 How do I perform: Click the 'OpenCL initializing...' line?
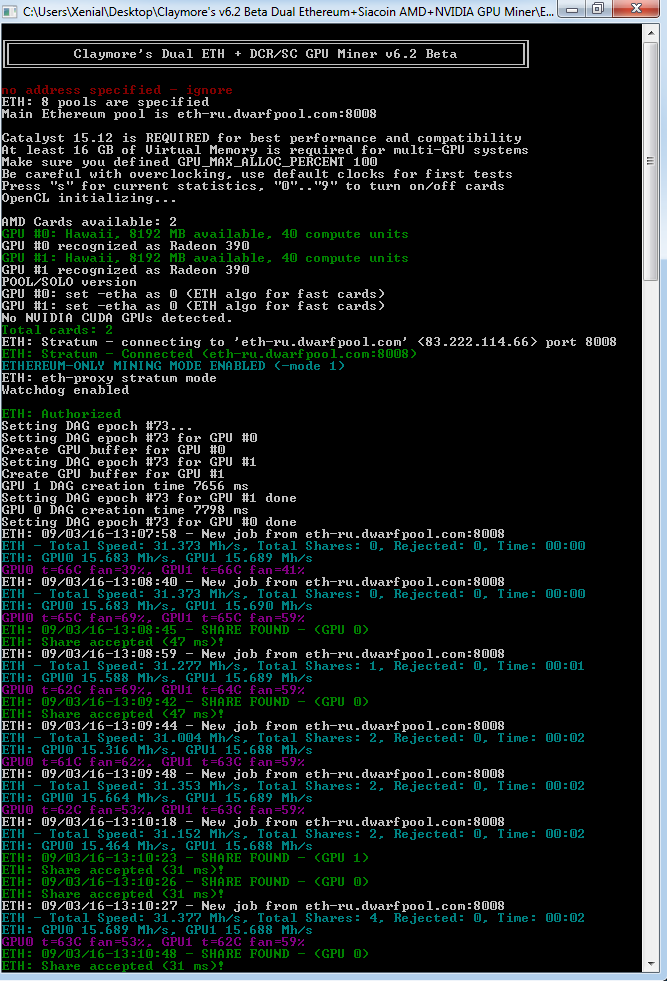pos(89,198)
